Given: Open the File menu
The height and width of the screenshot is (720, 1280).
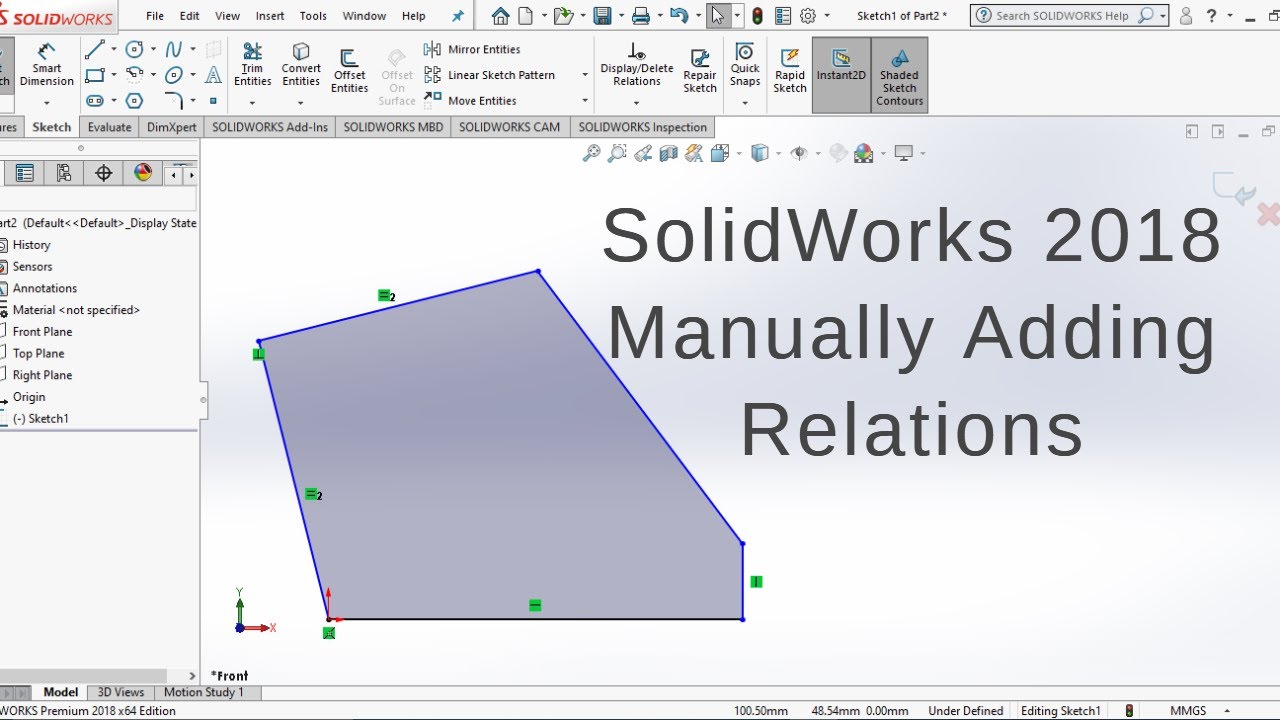Looking at the screenshot, I should point(155,16).
